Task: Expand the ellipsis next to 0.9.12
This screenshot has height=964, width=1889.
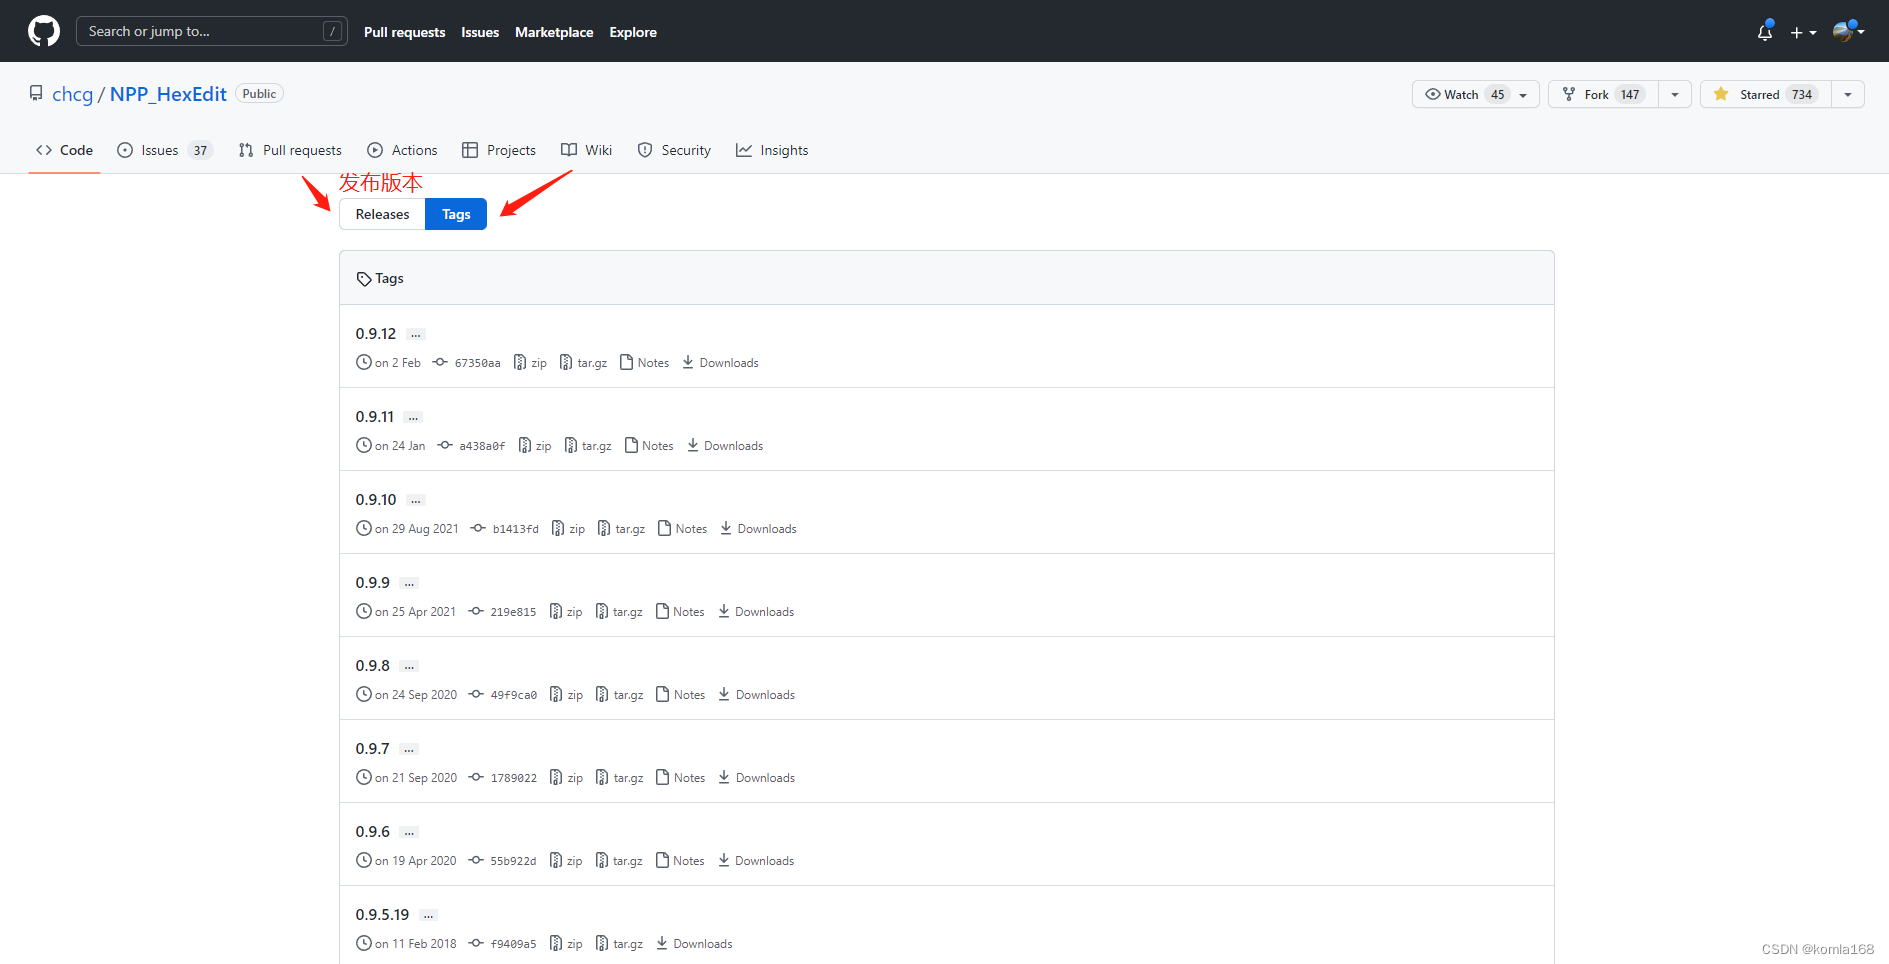Action: (x=416, y=335)
